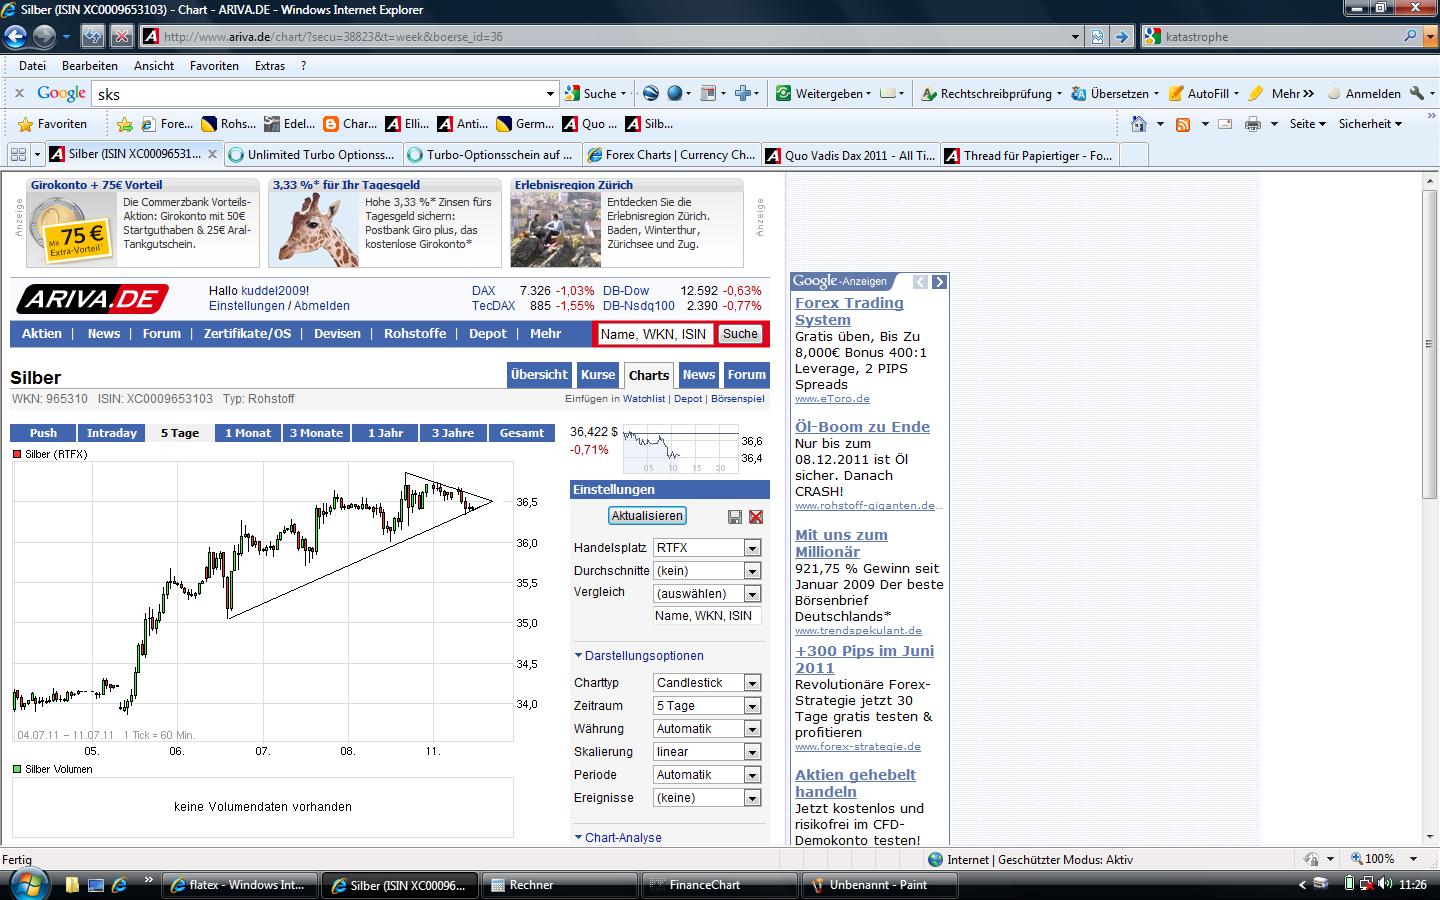Open the Watchlist link
The height and width of the screenshot is (900, 1440).
[x=644, y=399]
